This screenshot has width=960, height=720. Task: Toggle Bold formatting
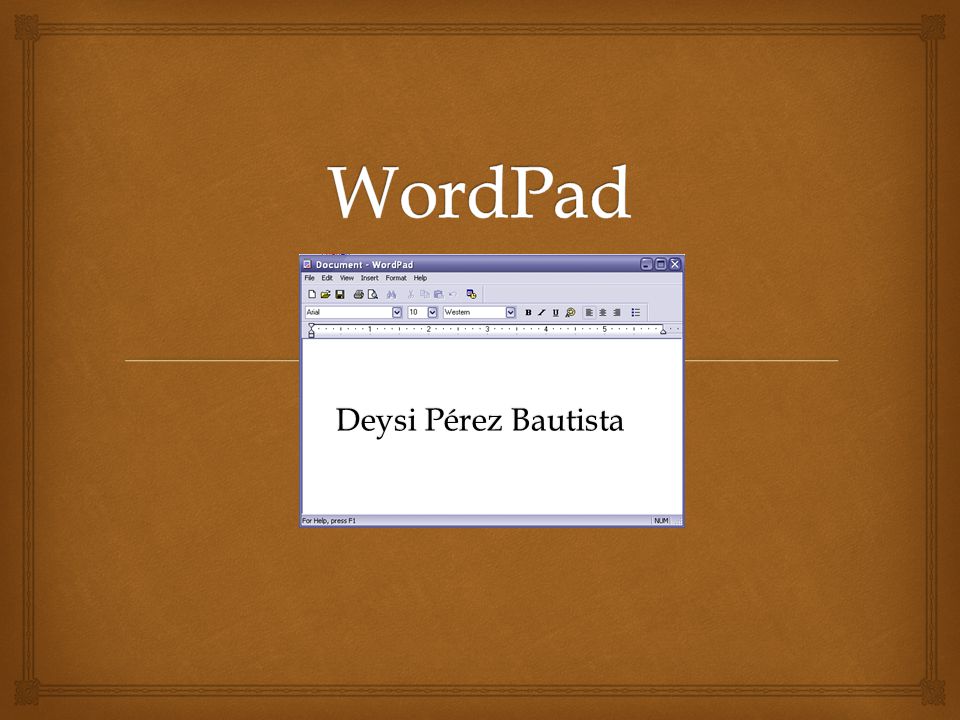coord(528,312)
